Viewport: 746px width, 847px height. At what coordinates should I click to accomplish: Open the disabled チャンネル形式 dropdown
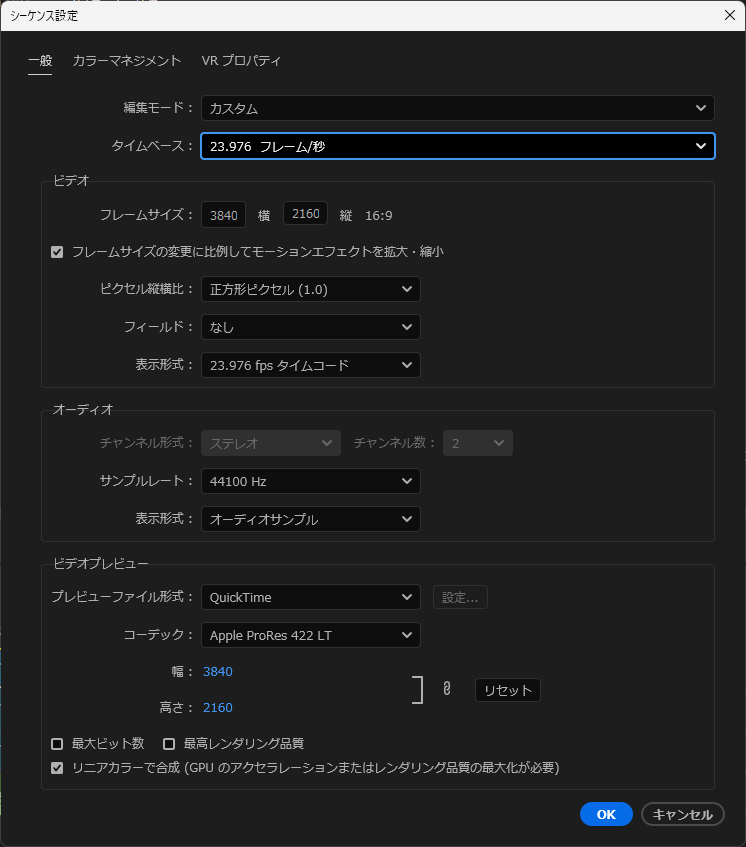tap(271, 443)
